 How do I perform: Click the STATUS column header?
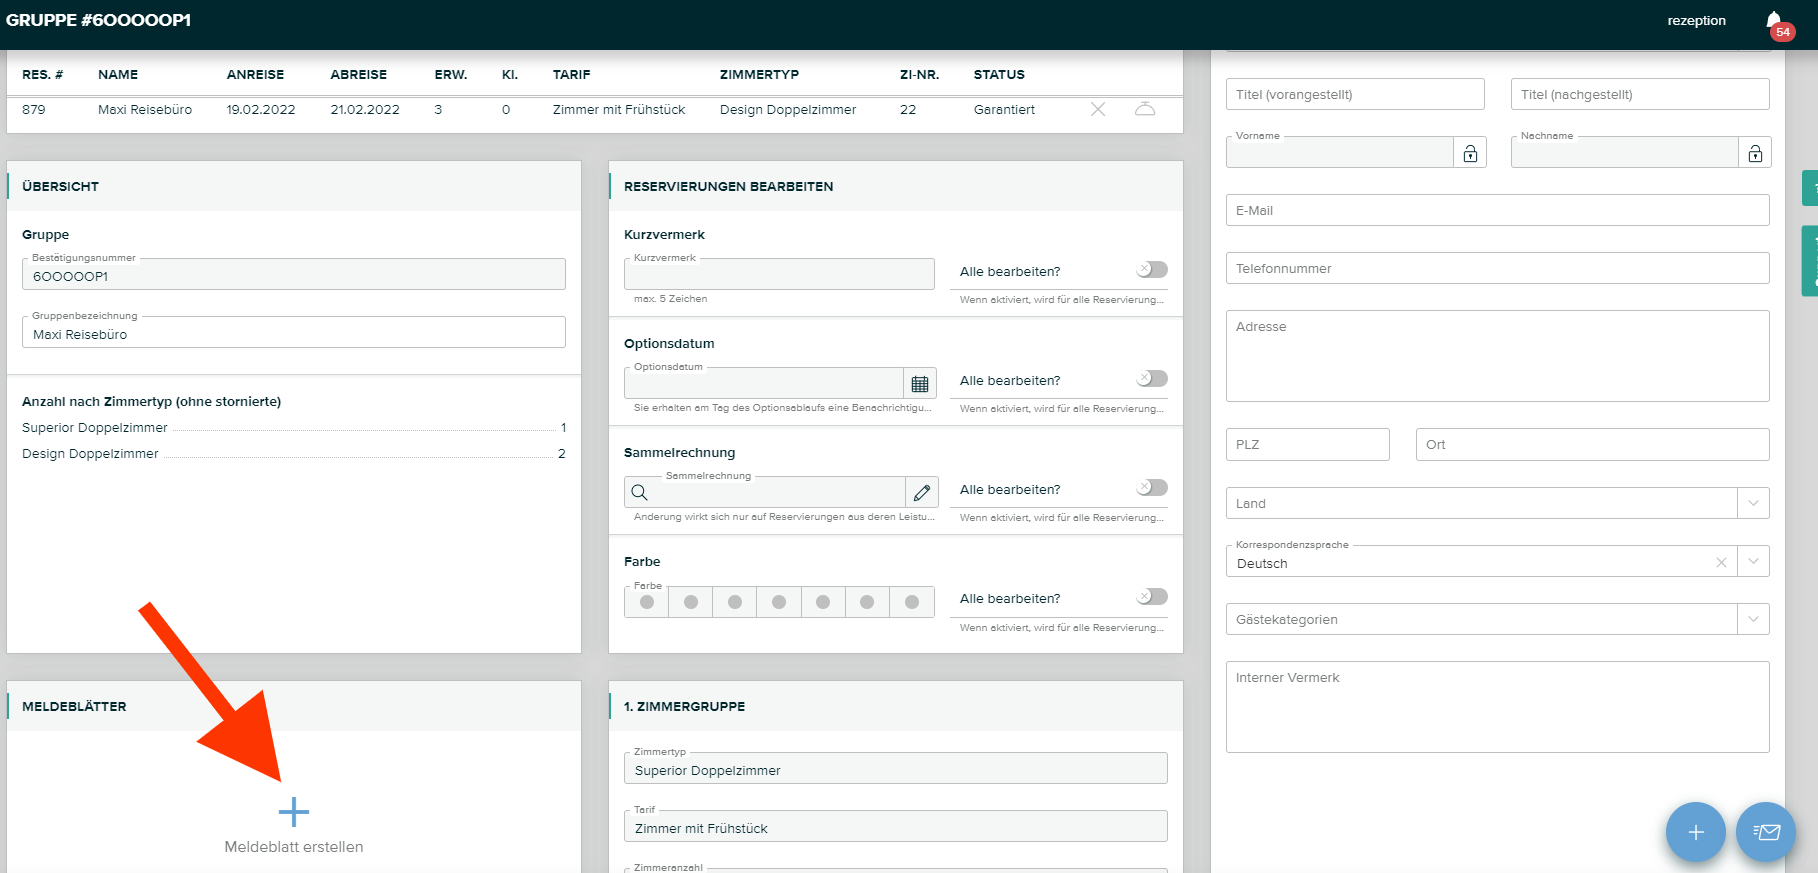click(998, 75)
